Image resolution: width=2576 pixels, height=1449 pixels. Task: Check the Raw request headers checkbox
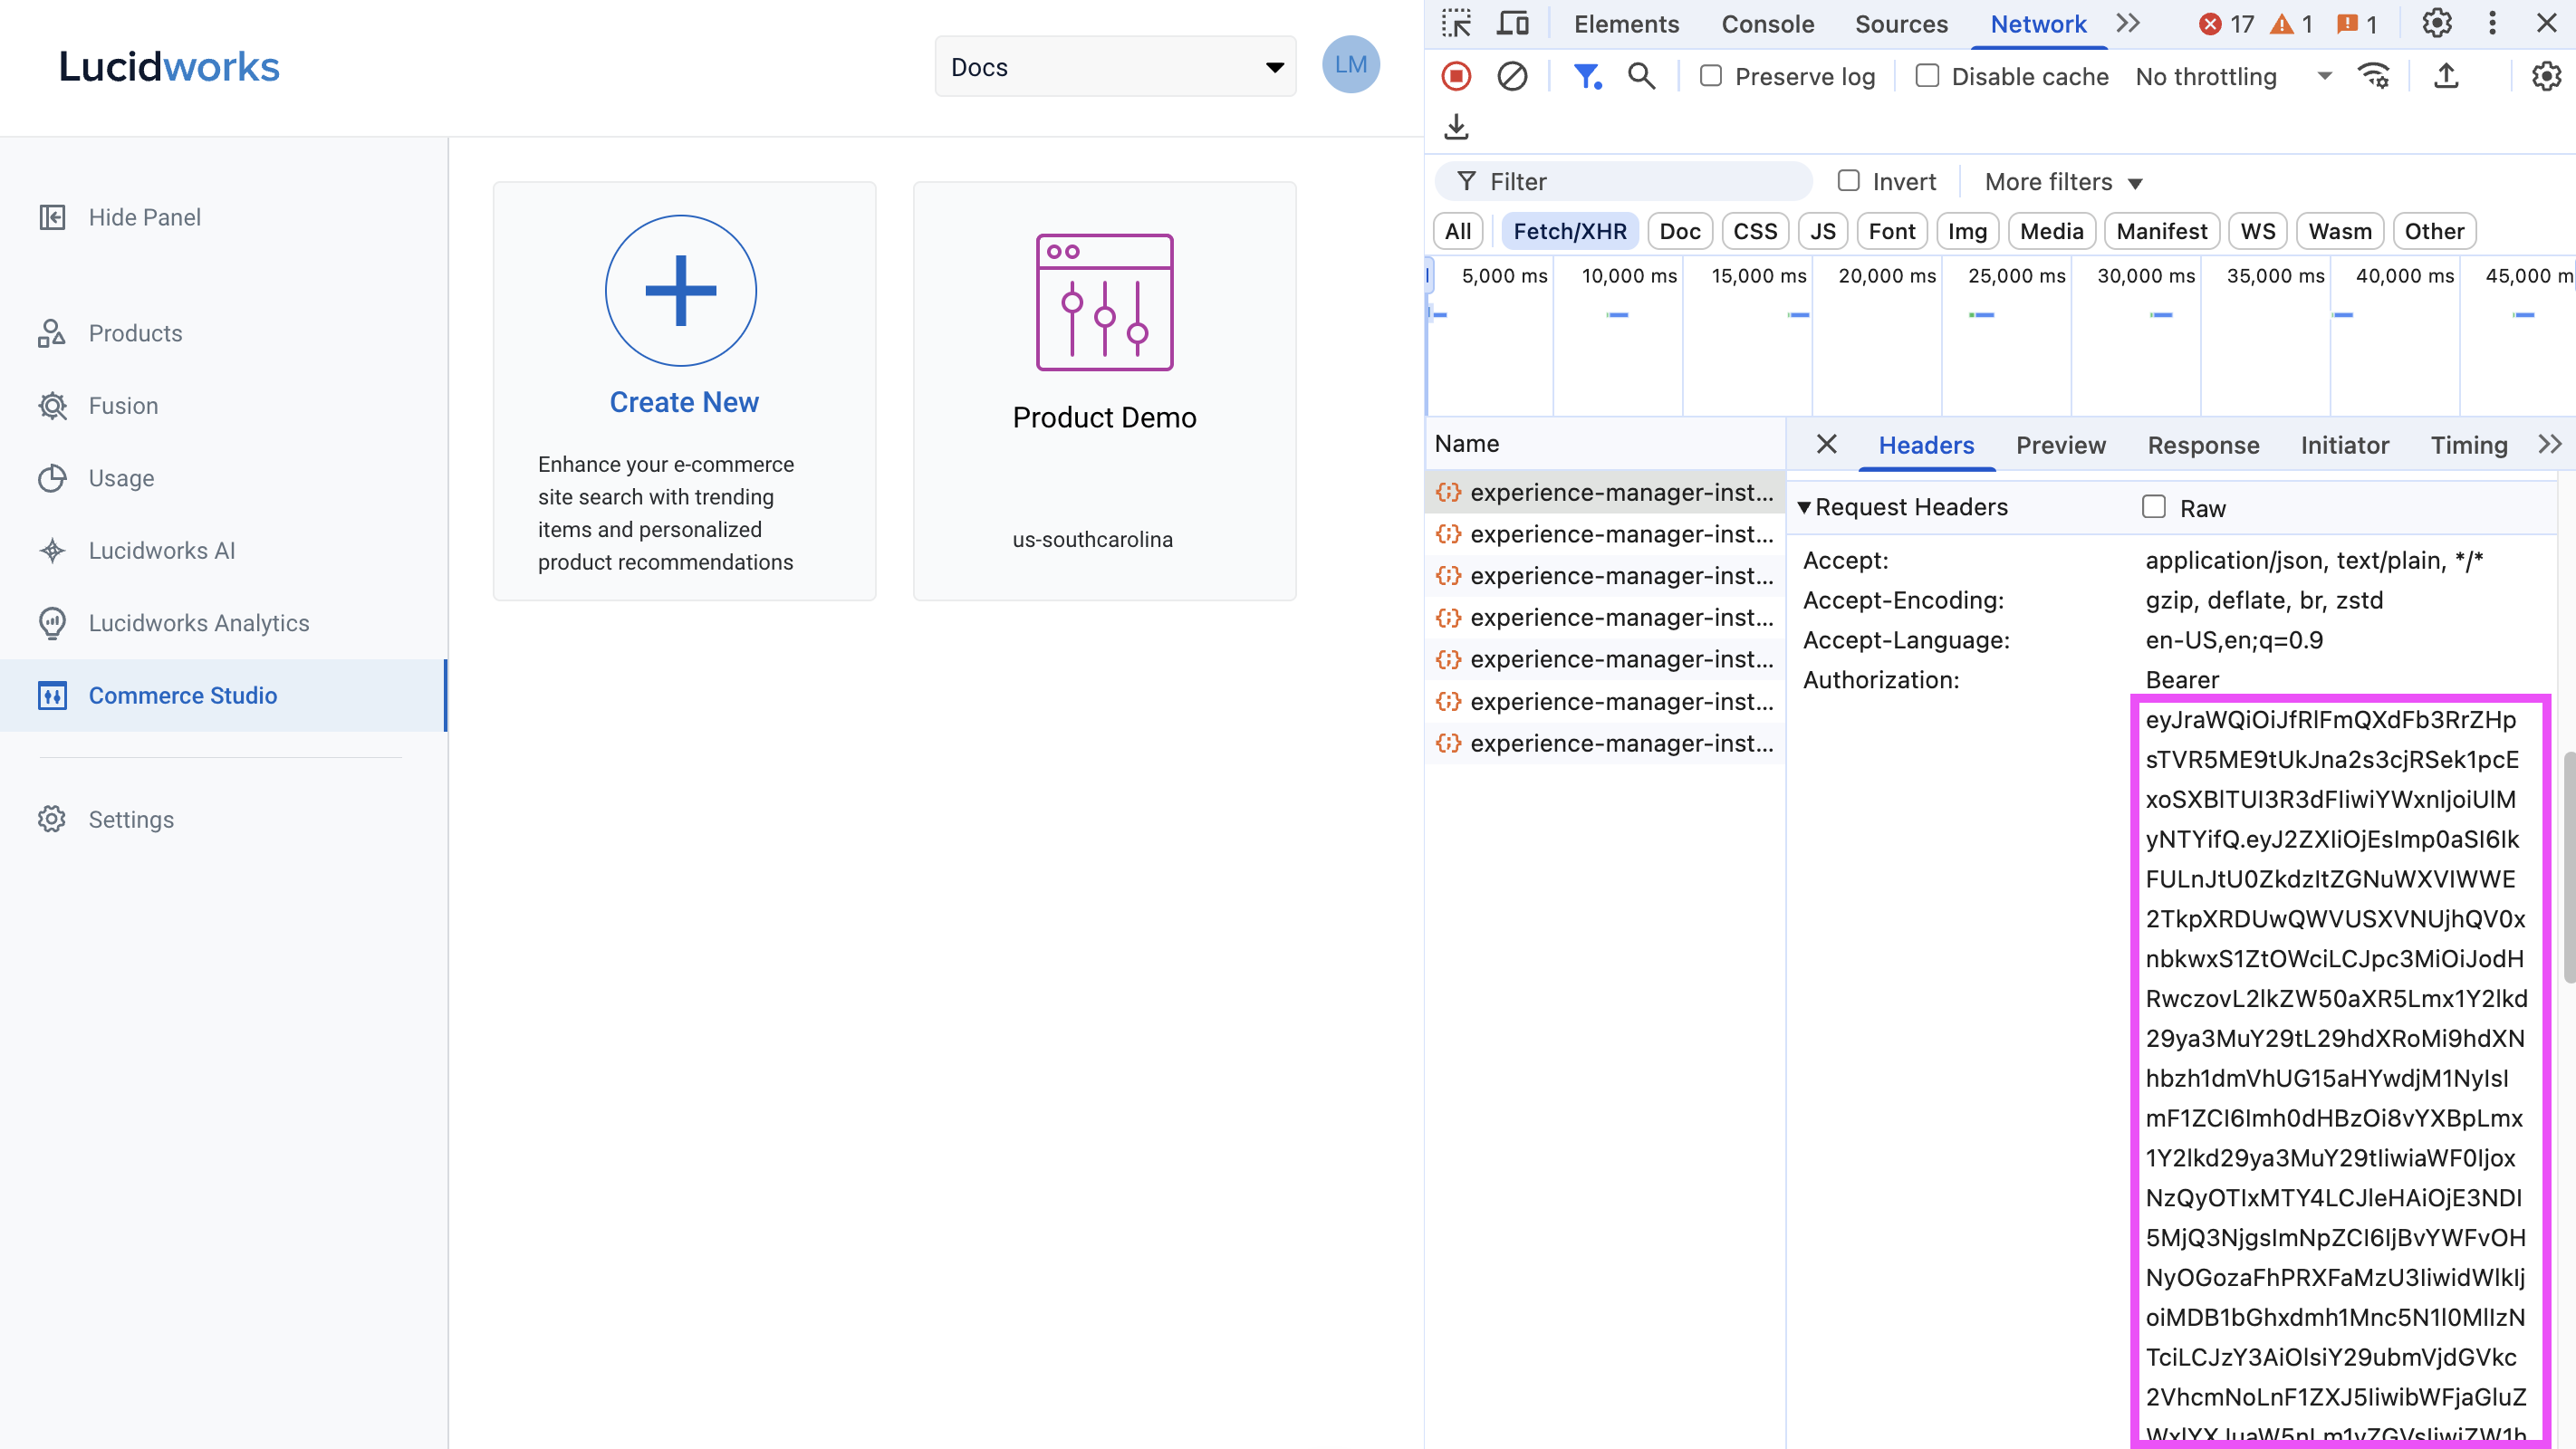point(2154,507)
